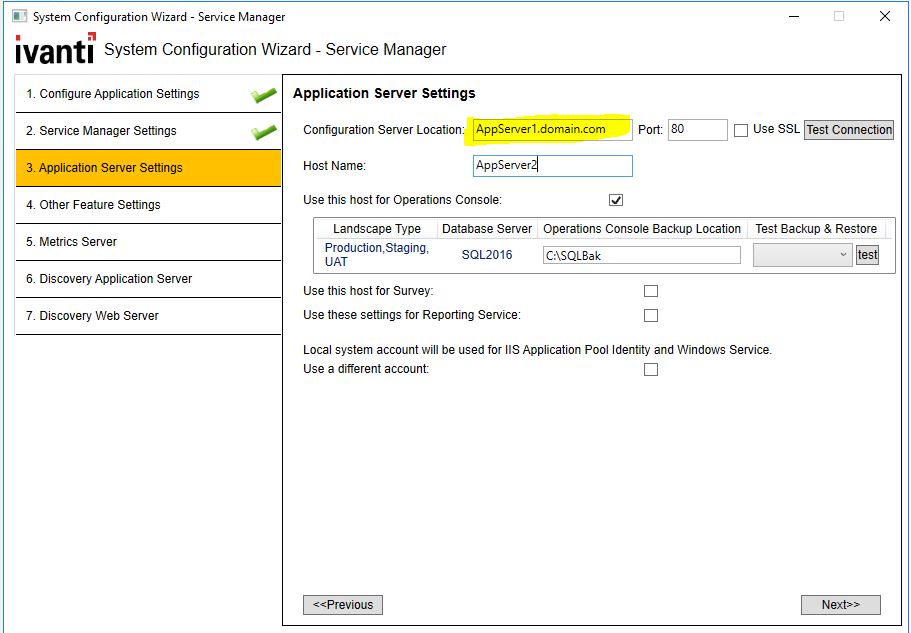Image resolution: width=911 pixels, height=633 pixels.
Task: Uncheck Use this host for Operations Console
Action: coord(616,200)
